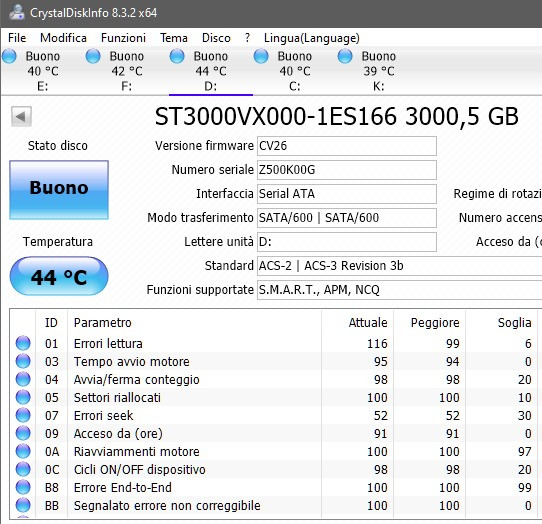
Task: Click the Standard ACS-2 field
Action: pyautogui.click(x=399, y=266)
